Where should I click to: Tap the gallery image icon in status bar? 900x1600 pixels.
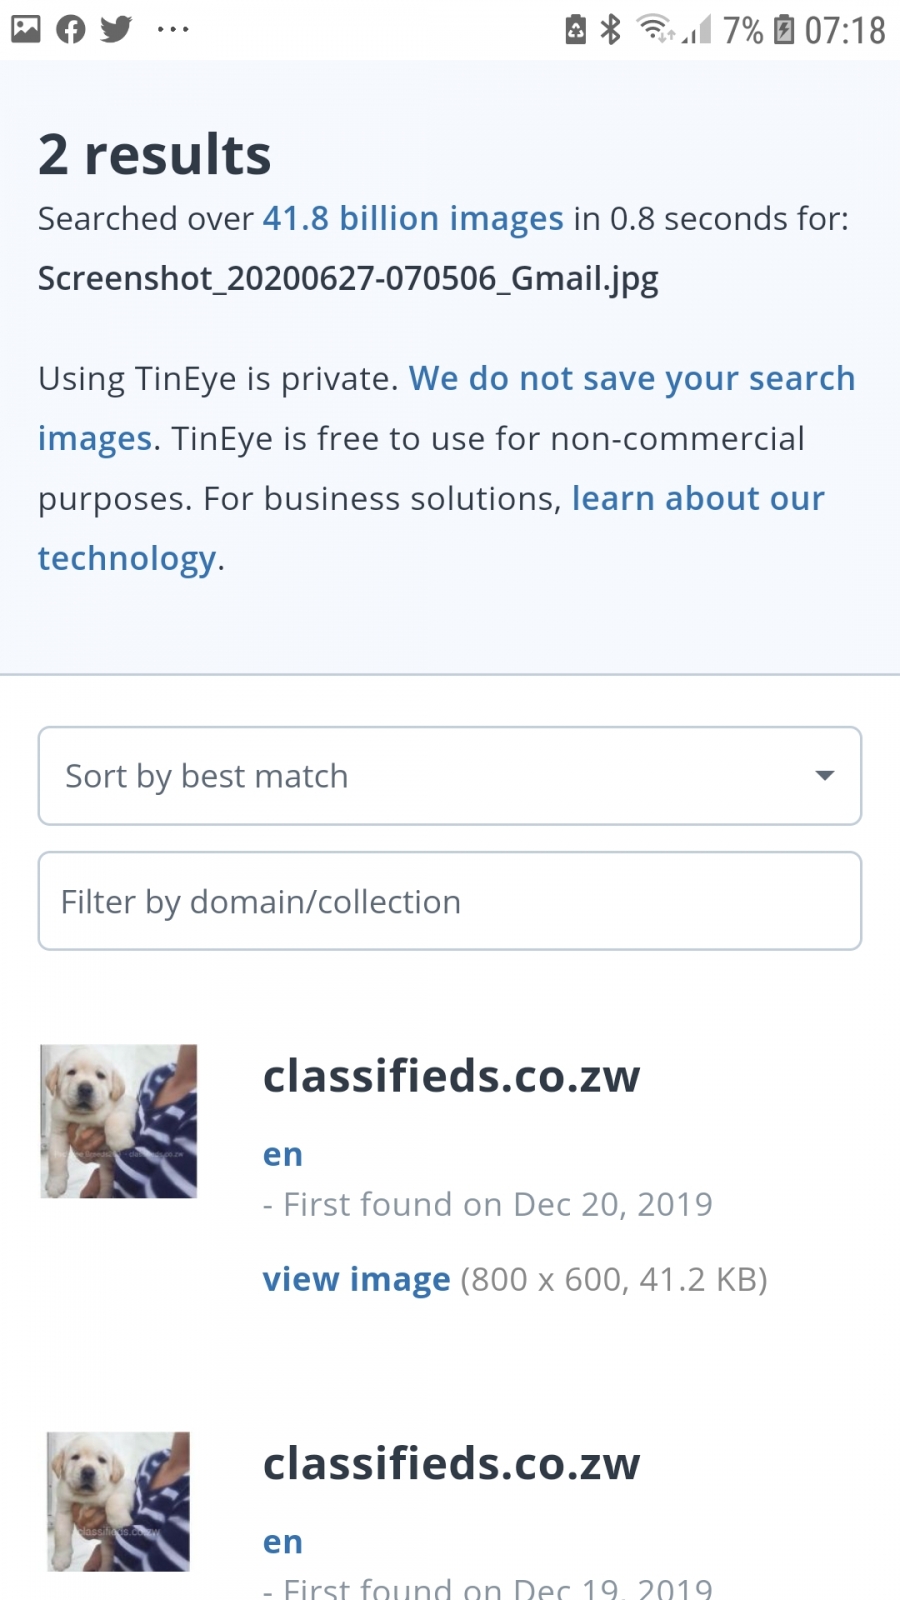(x=26, y=29)
